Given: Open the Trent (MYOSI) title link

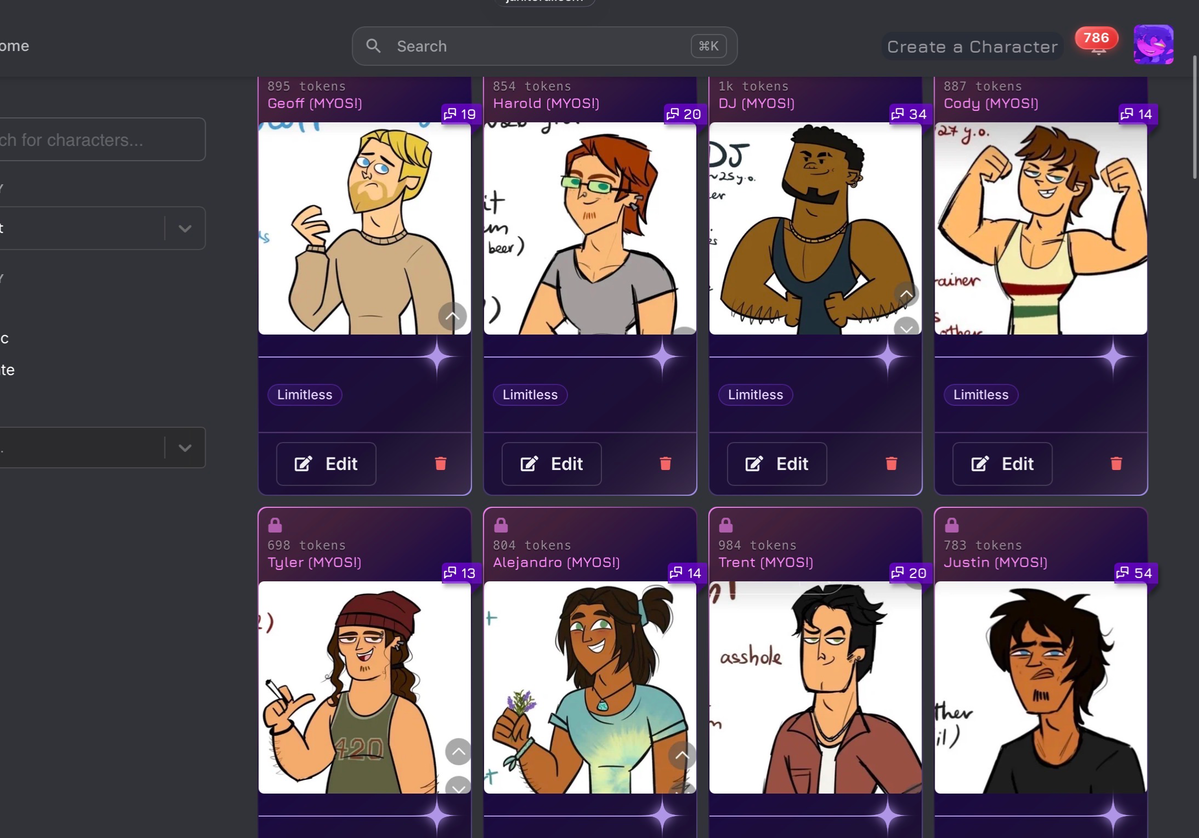Looking at the screenshot, I should [x=765, y=562].
